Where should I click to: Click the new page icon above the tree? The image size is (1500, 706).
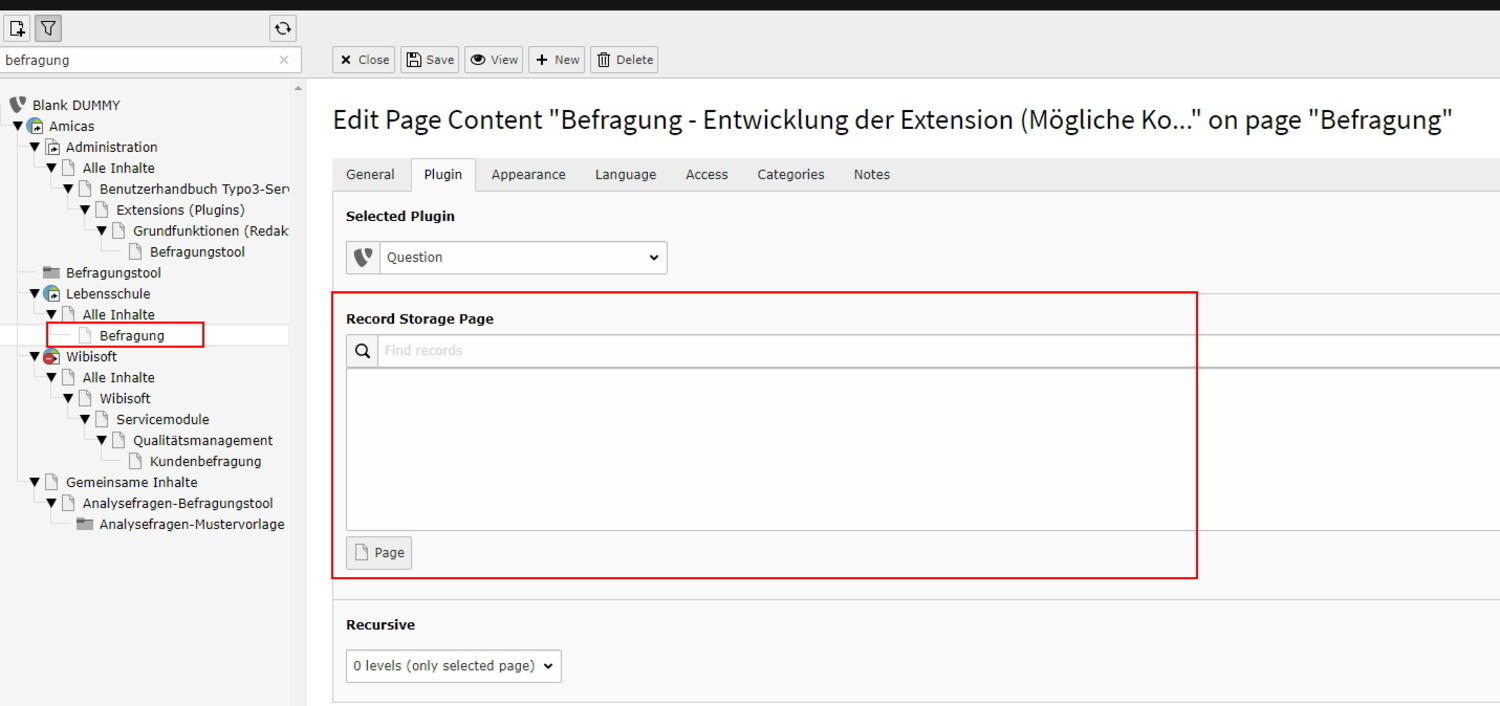tap(17, 29)
